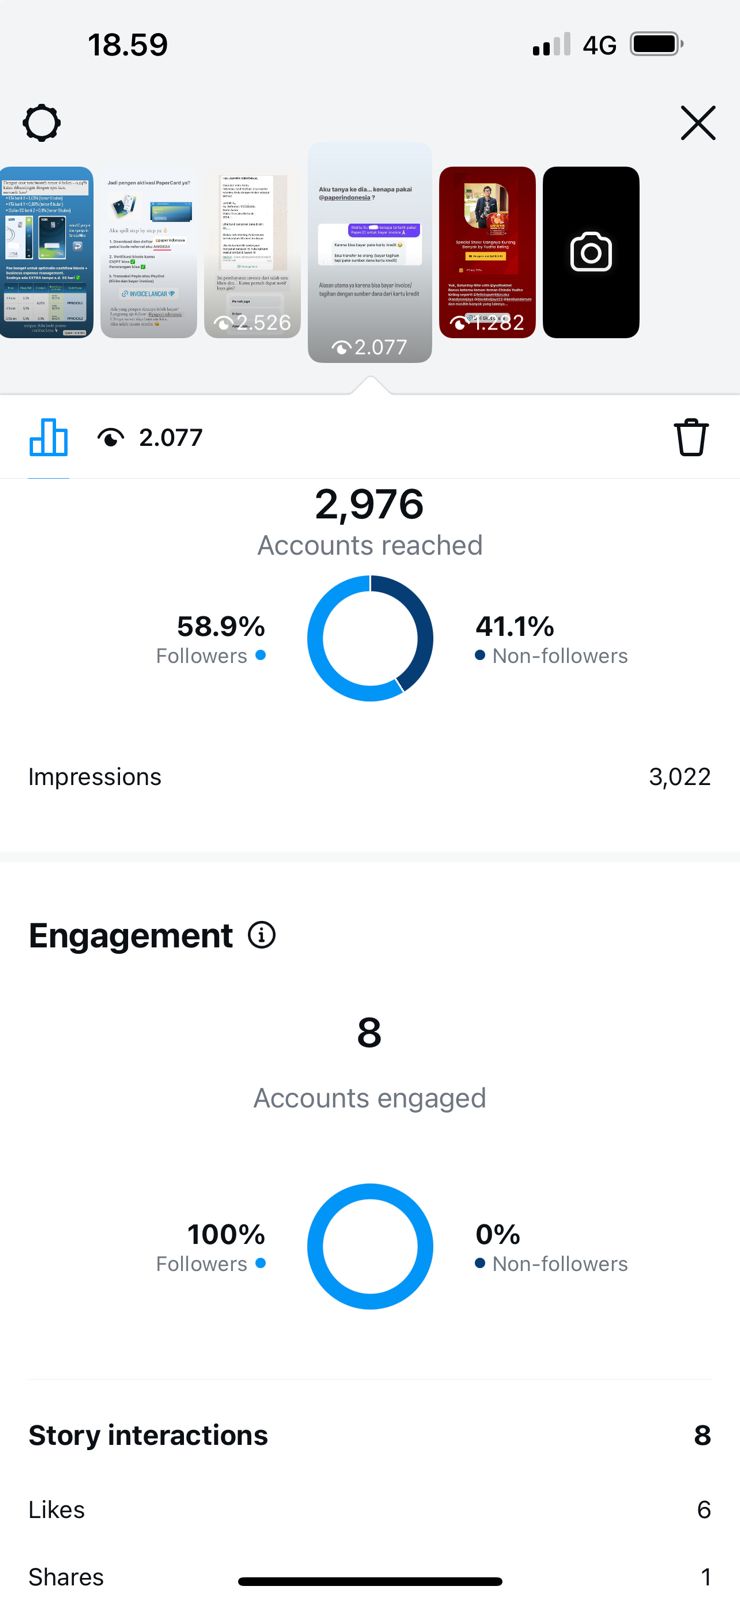The width and height of the screenshot is (740, 1600).
Task: Tap the Story interactions heading
Action: pos(148,1435)
